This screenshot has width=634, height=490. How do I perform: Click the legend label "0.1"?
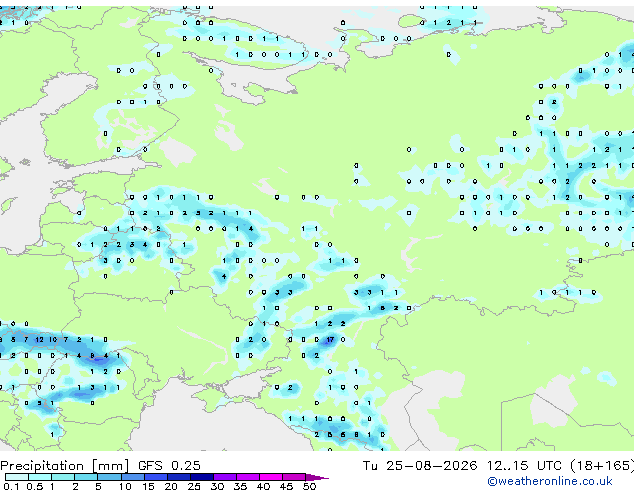(x=11, y=486)
